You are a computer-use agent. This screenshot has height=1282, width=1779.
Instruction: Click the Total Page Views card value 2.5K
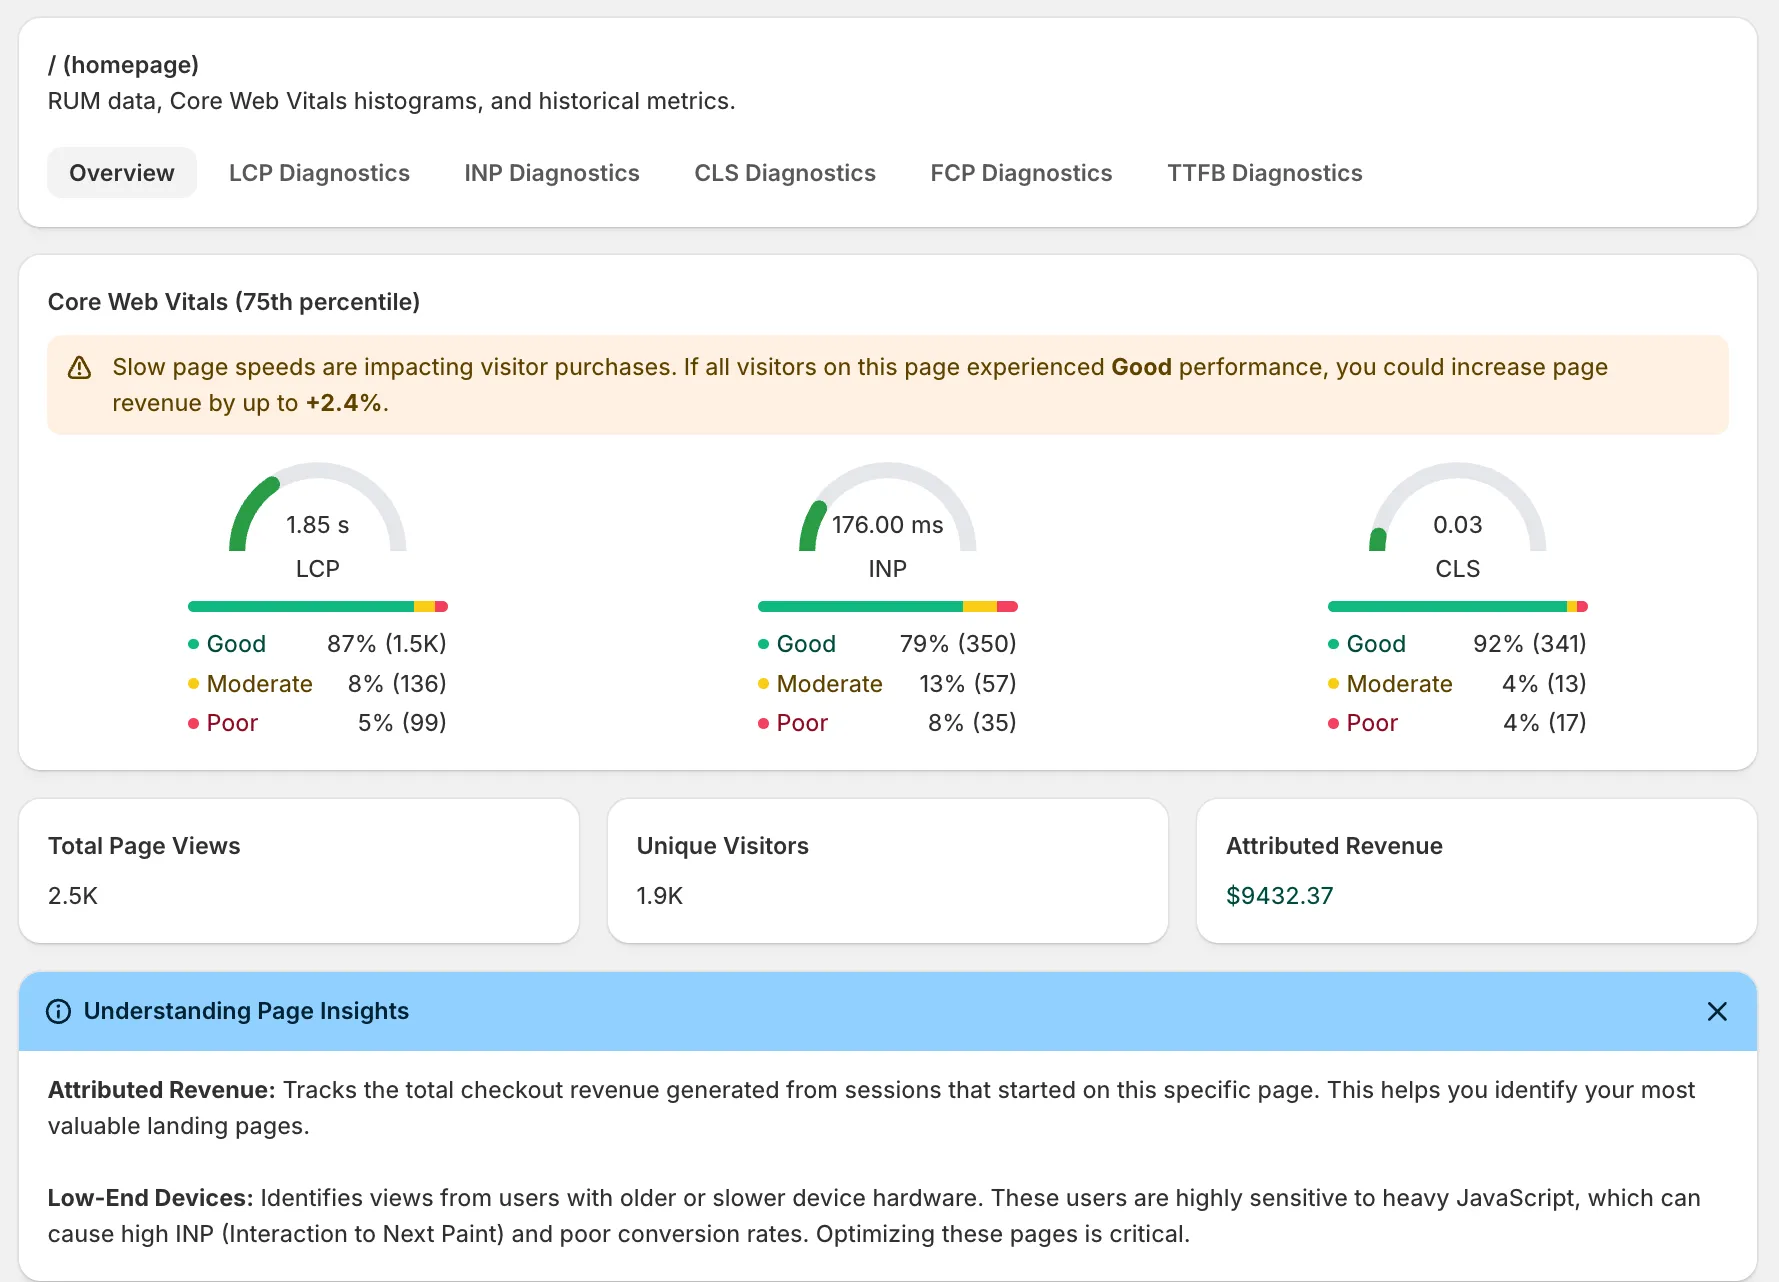(73, 896)
